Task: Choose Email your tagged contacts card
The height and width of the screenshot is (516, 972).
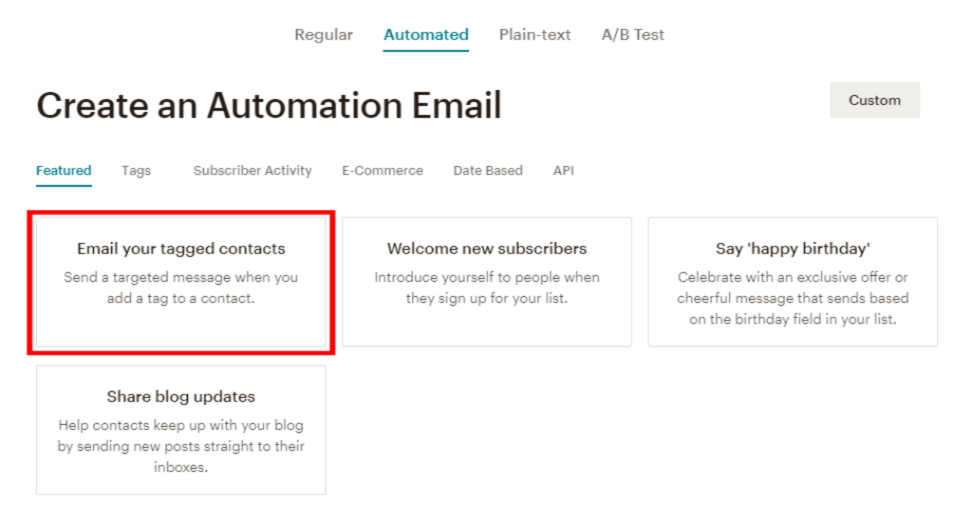Action: point(181,282)
